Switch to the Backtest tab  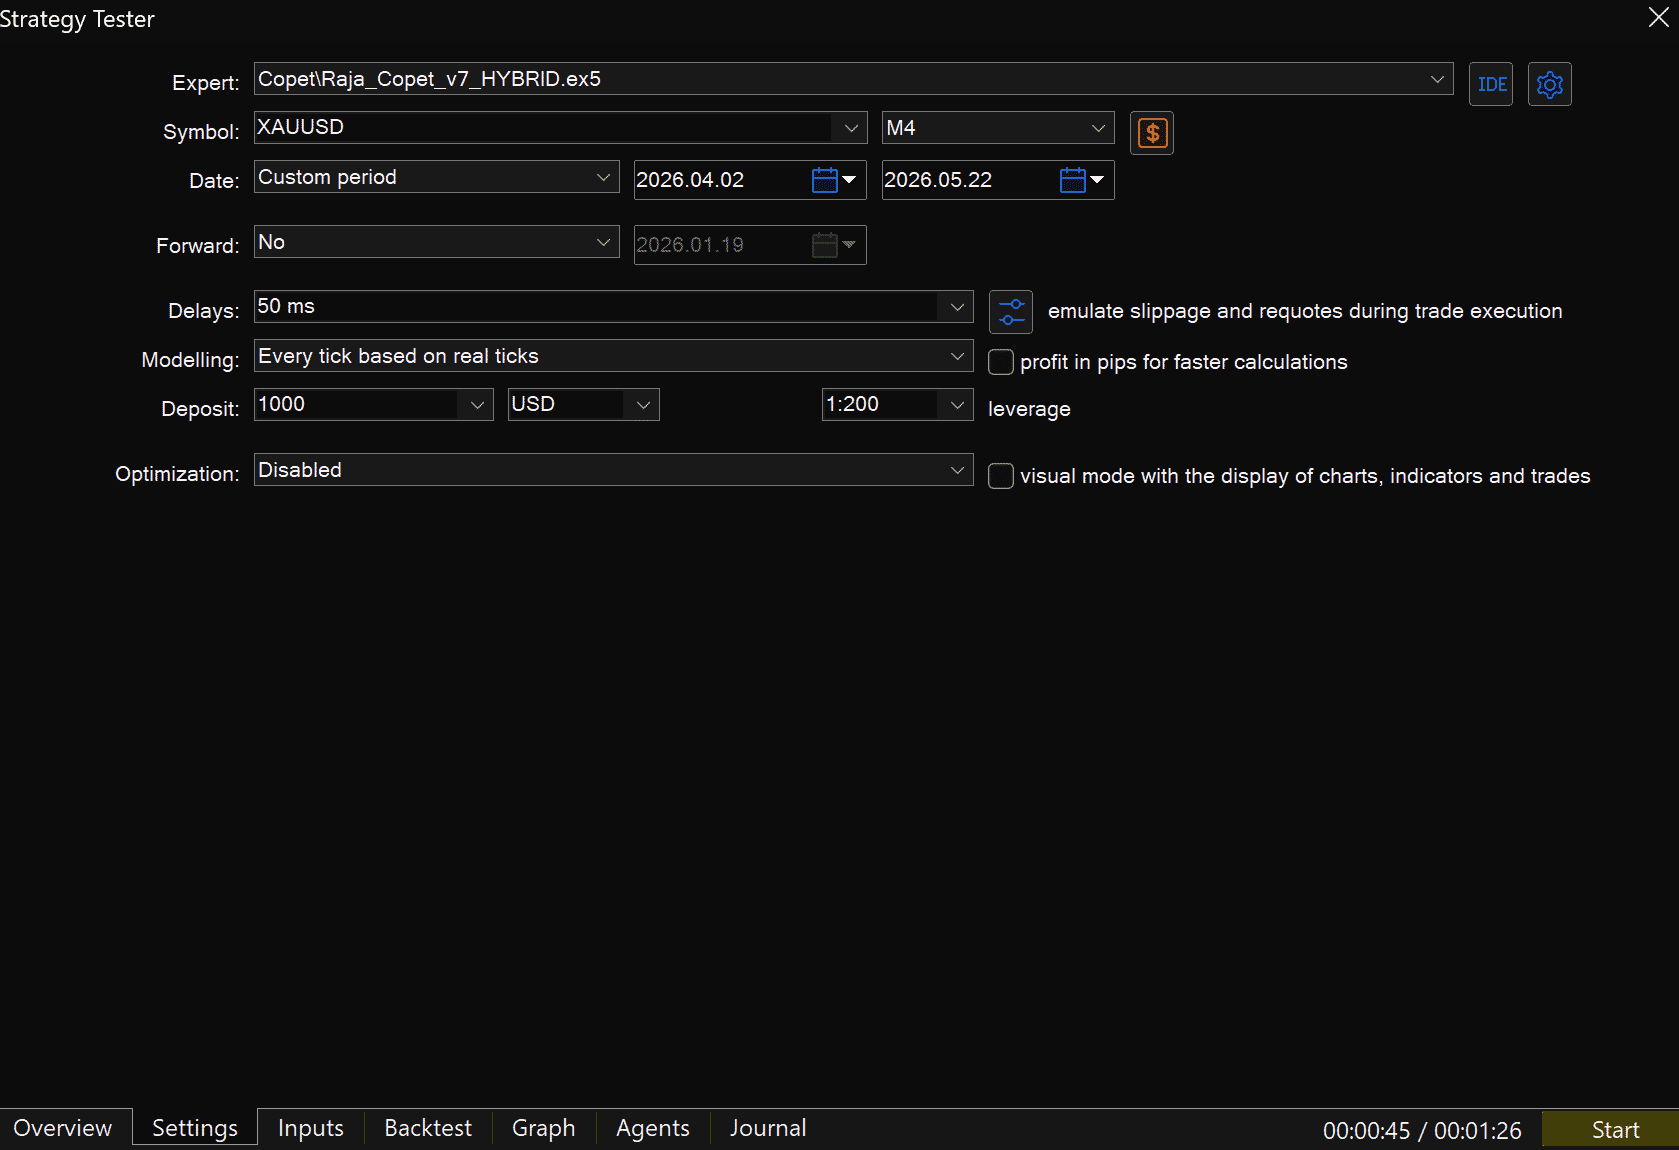click(428, 1128)
